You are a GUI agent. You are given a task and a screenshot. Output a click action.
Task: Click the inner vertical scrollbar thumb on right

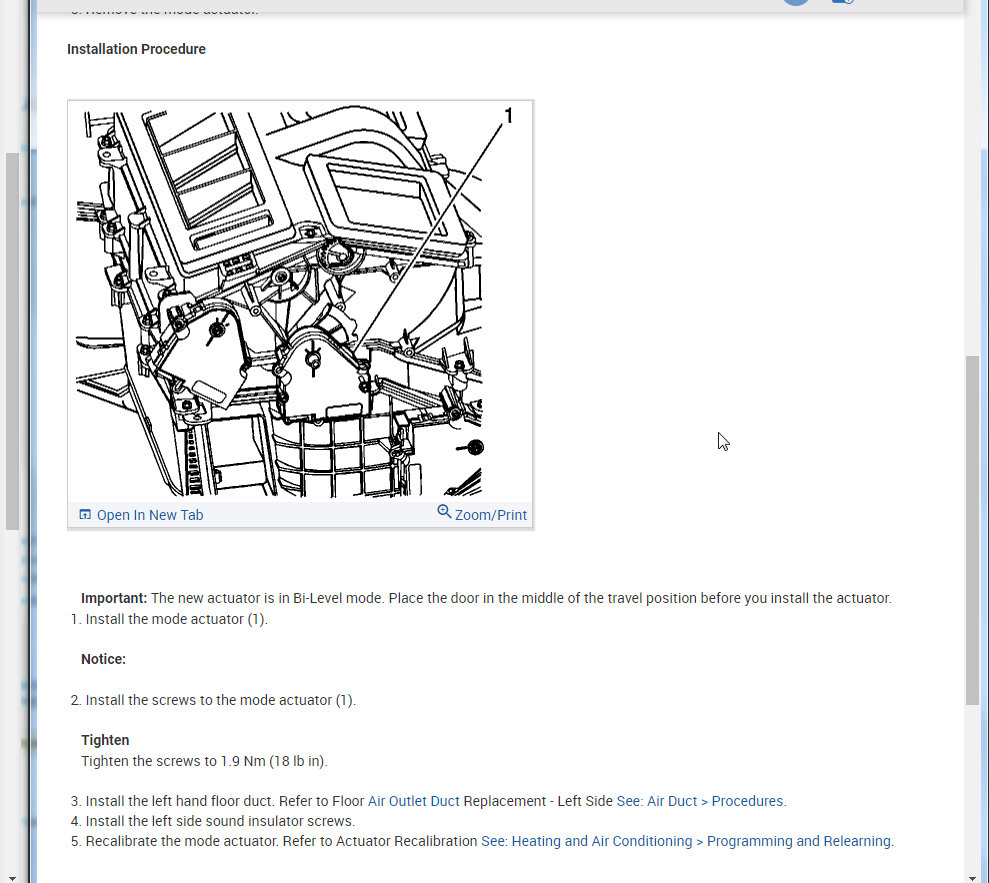pyautogui.click(x=973, y=530)
